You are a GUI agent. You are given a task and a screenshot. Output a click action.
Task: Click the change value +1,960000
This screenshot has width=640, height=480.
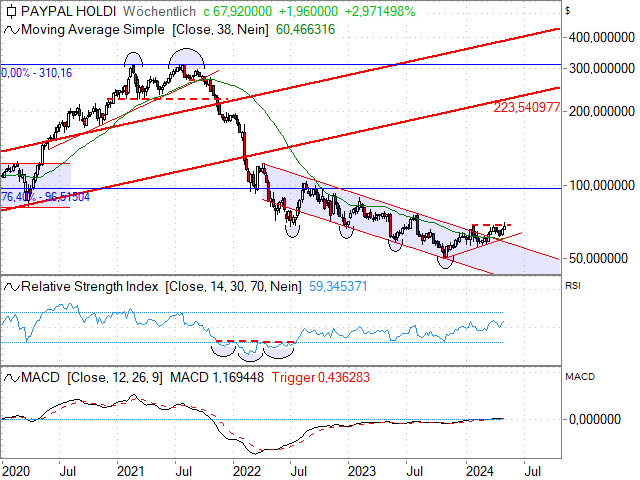point(308,11)
